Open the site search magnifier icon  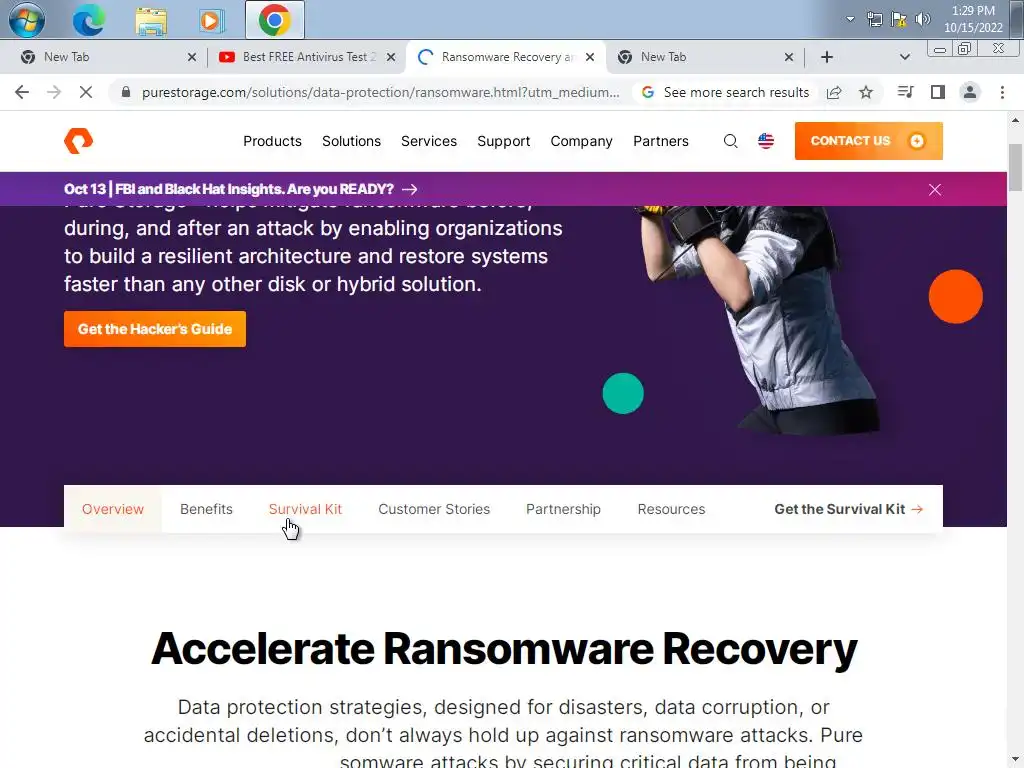point(730,141)
